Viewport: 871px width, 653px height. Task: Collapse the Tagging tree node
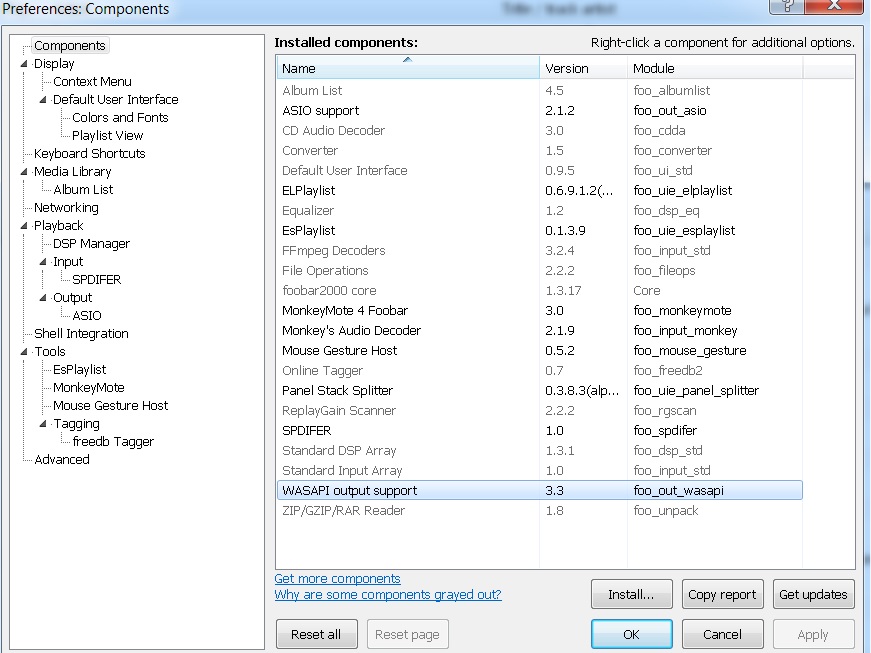tap(43, 424)
